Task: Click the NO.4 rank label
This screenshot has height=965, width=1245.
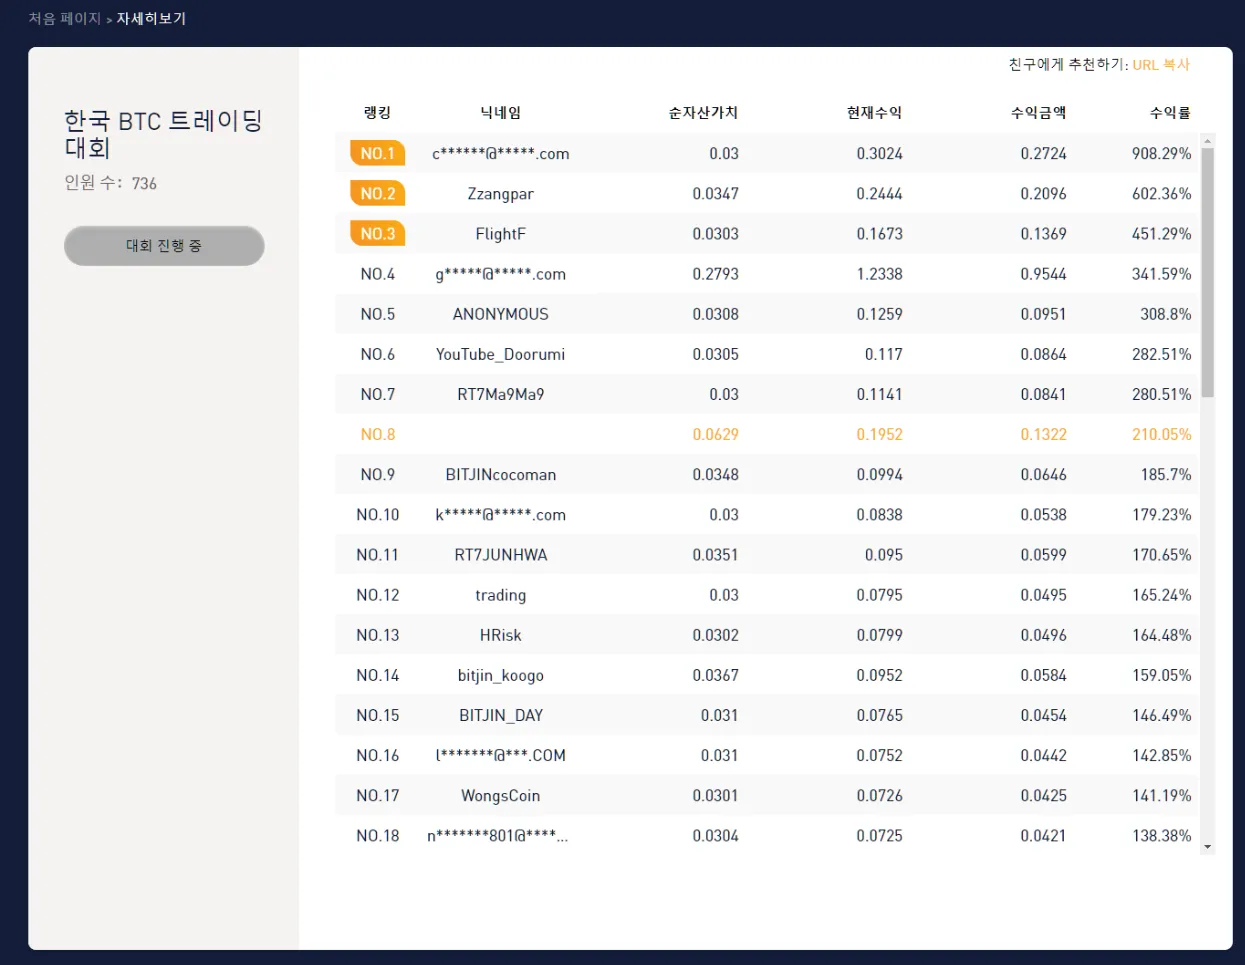Action: [x=377, y=274]
